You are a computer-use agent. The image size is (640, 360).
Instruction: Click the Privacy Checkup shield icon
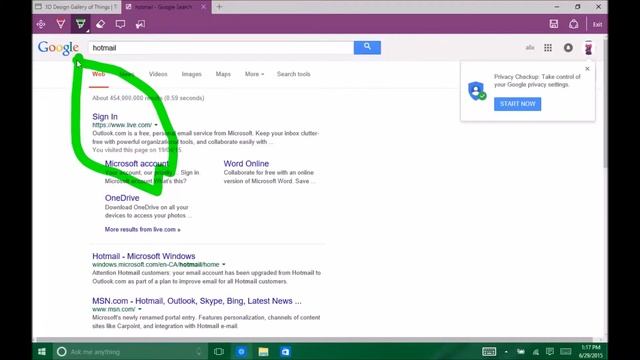[x=477, y=91]
